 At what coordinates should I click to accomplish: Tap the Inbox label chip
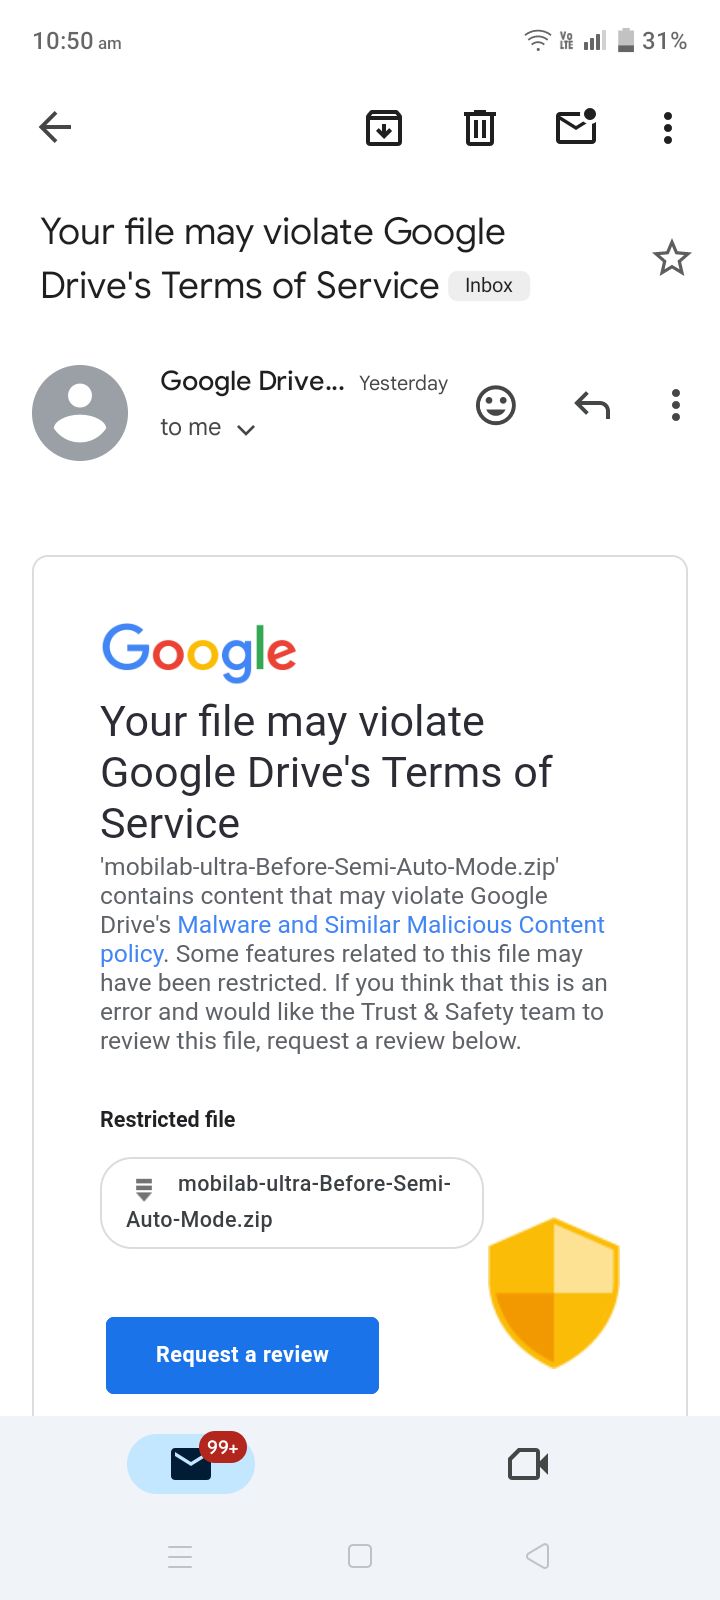click(x=489, y=286)
